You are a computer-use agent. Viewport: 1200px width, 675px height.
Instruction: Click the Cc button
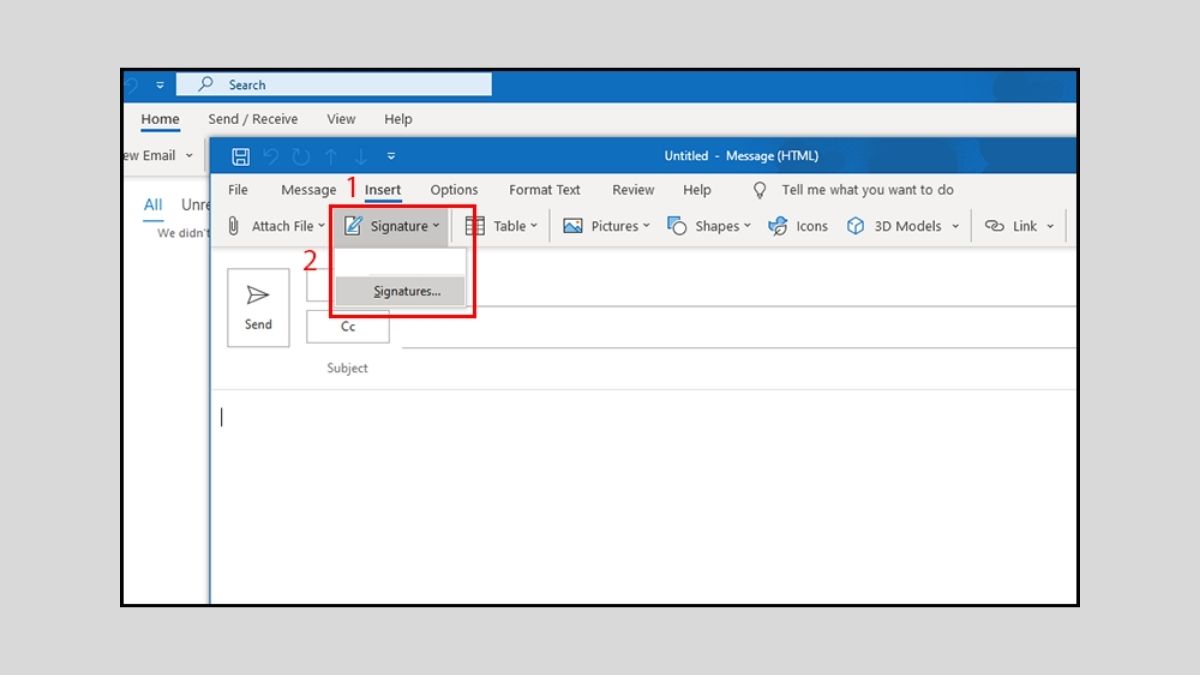pyautogui.click(x=348, y=327)
